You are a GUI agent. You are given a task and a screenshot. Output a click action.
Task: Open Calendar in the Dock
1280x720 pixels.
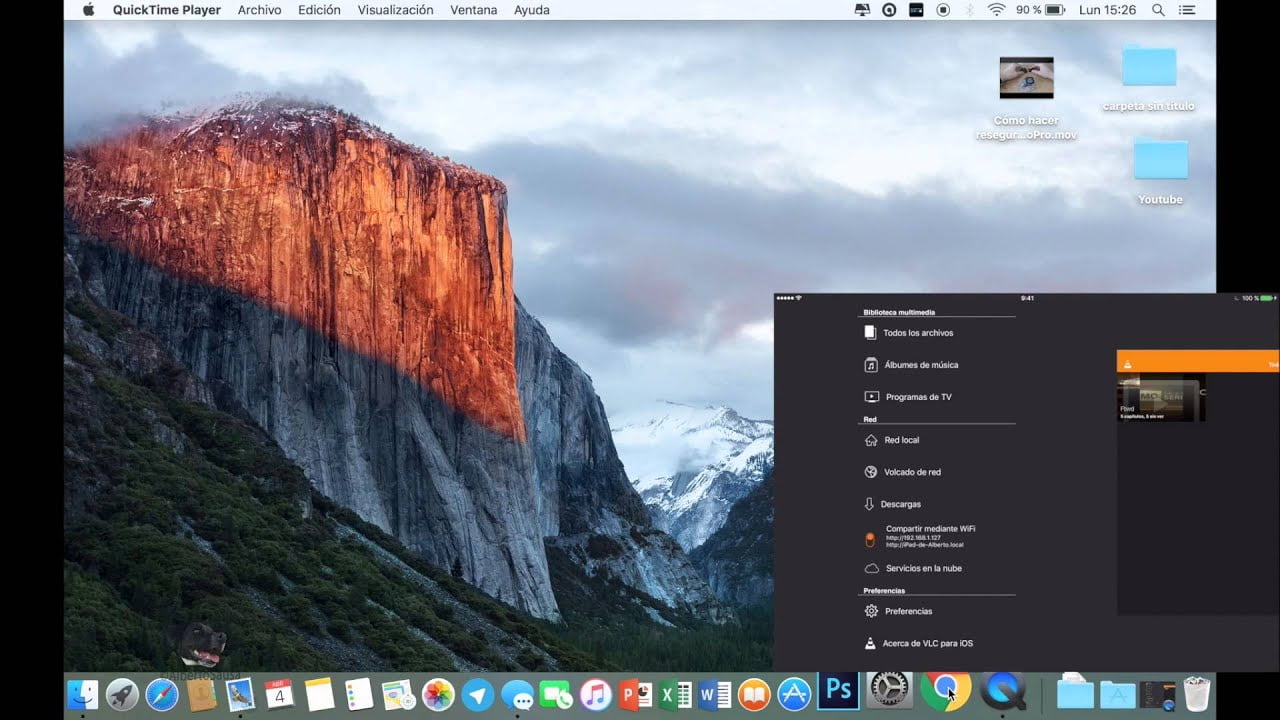click(280, 693)
